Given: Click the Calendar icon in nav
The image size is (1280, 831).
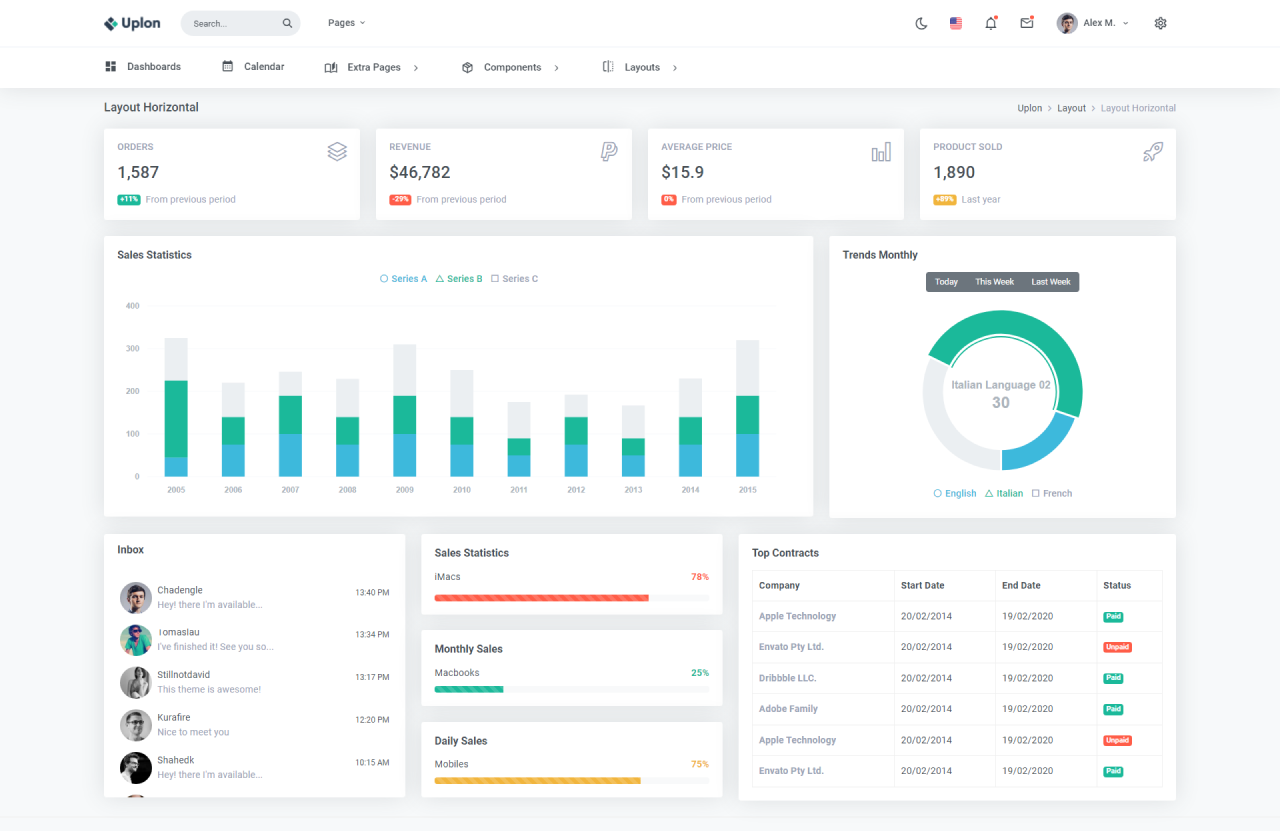Looking at the screenshot, I should tap(228, 66).
